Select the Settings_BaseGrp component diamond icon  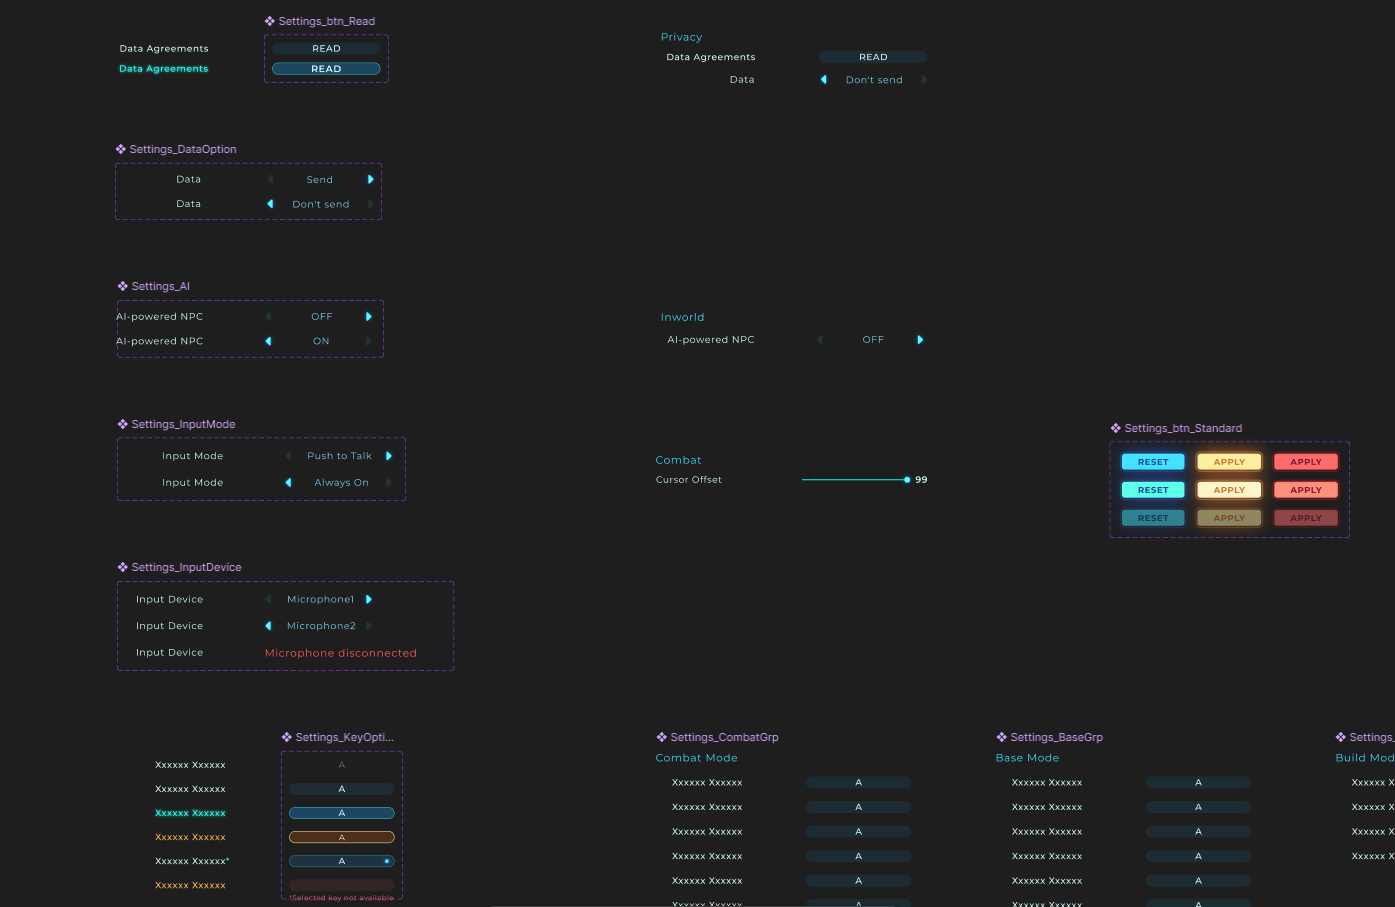1002,737
